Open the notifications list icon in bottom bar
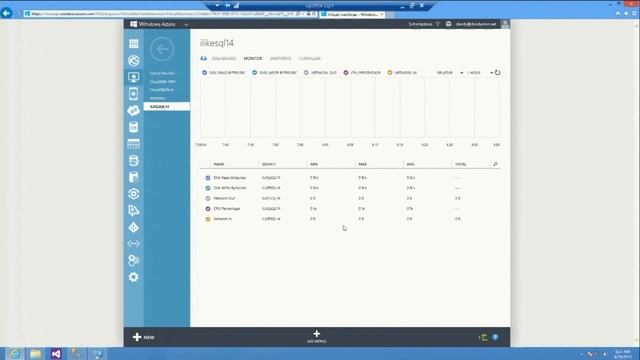This screenshot has width=640, height=360. coord(483,337)
